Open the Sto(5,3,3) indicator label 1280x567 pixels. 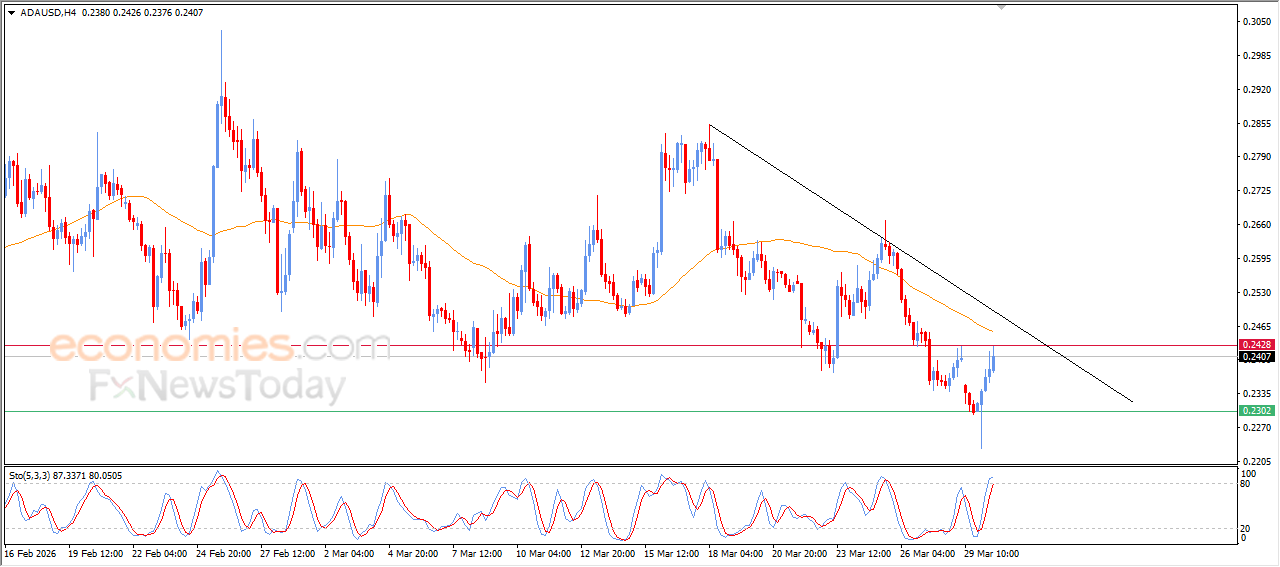click(30, 476)
